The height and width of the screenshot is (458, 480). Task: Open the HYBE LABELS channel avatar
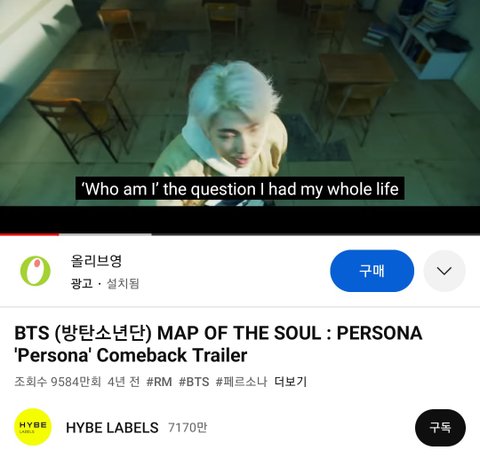[x=33, y=427]
